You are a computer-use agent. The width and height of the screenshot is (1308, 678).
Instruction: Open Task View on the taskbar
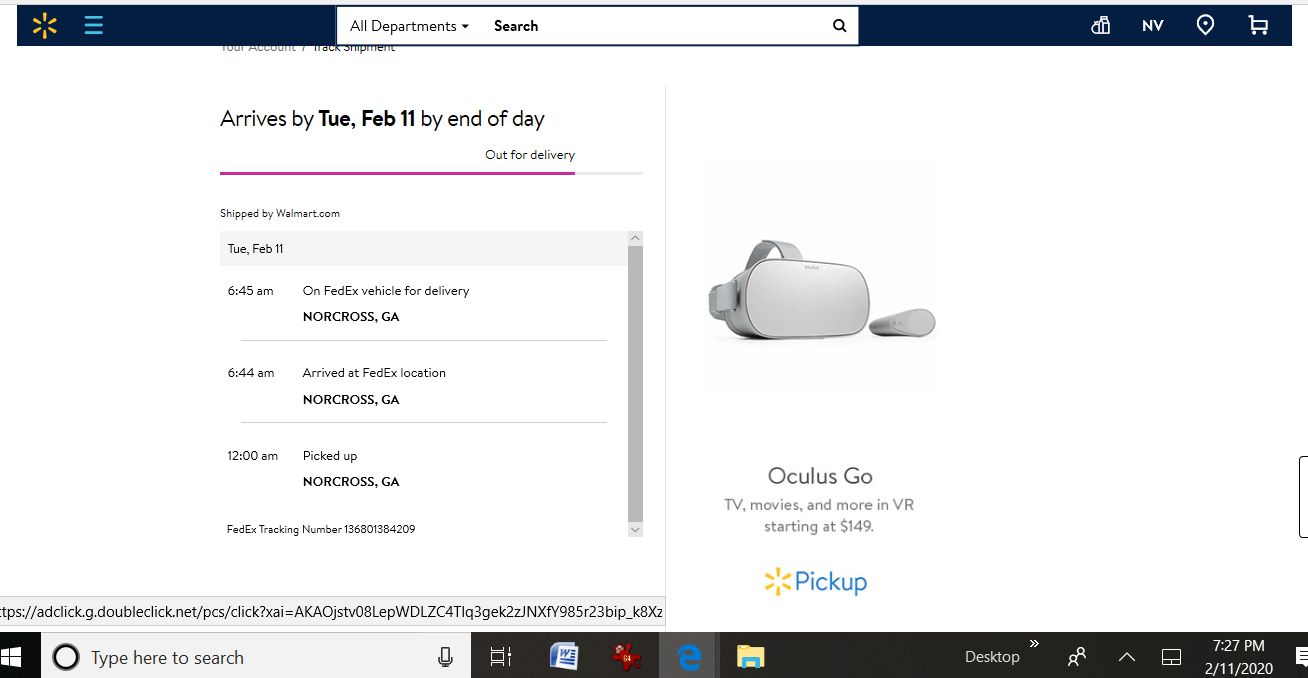(501, 657)
